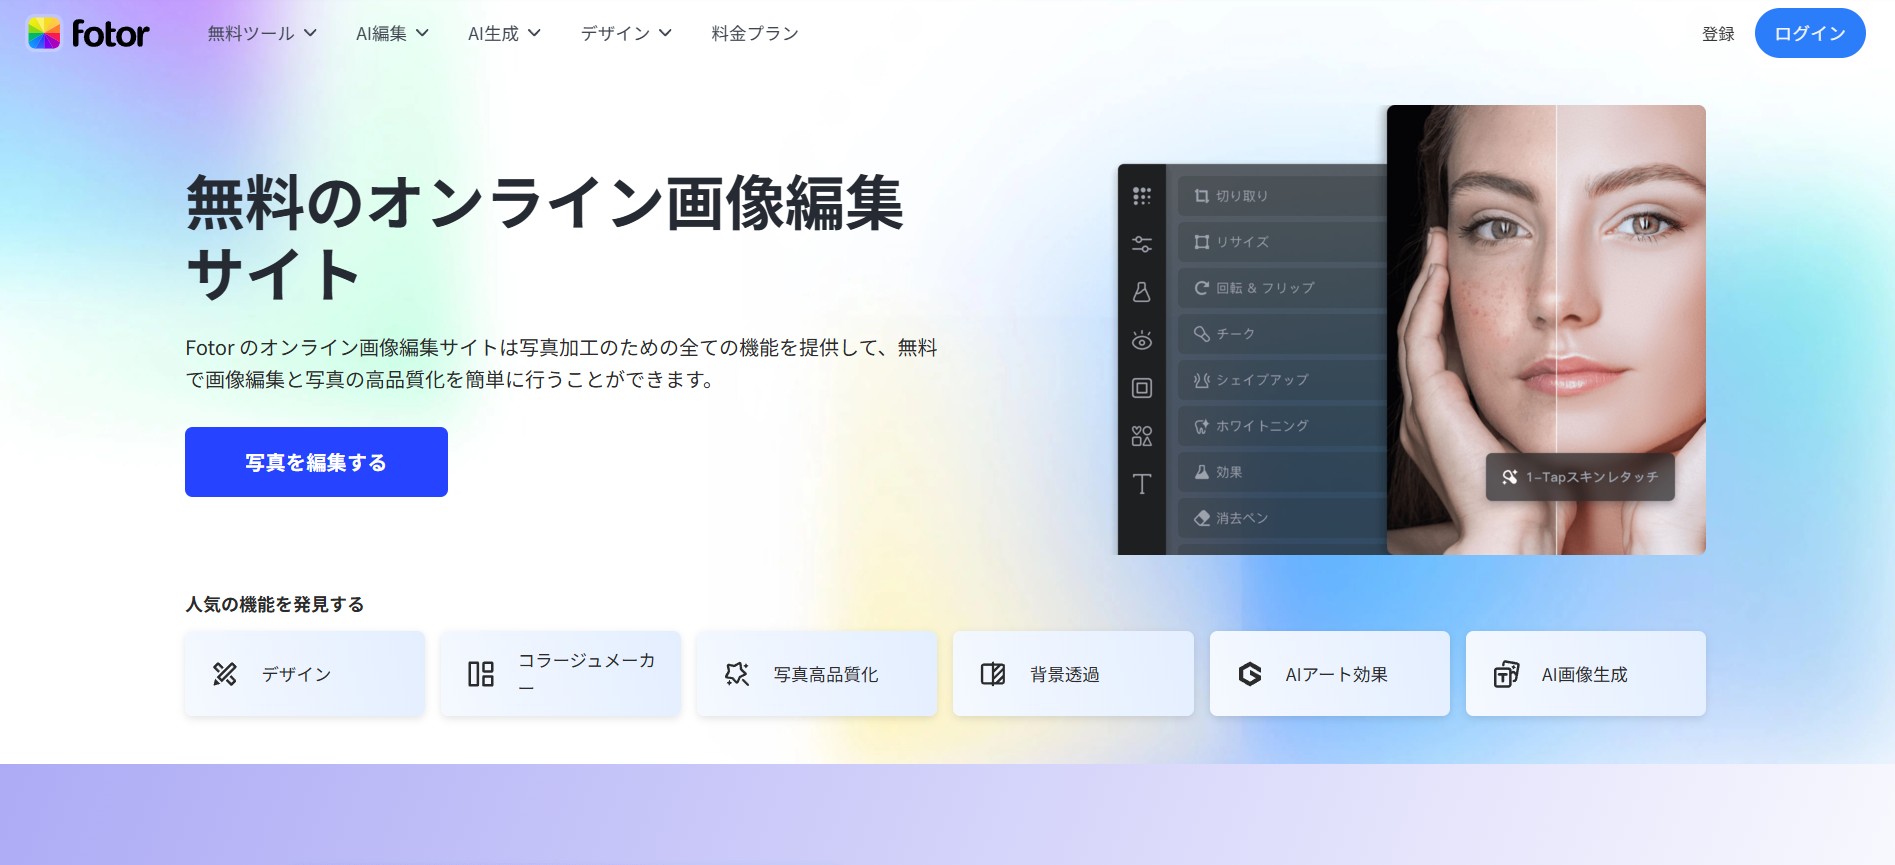The height and width of the screenshot is (865, 1895).
Task: Select チーク tool in preview panel
Action: coord(1282,334)
